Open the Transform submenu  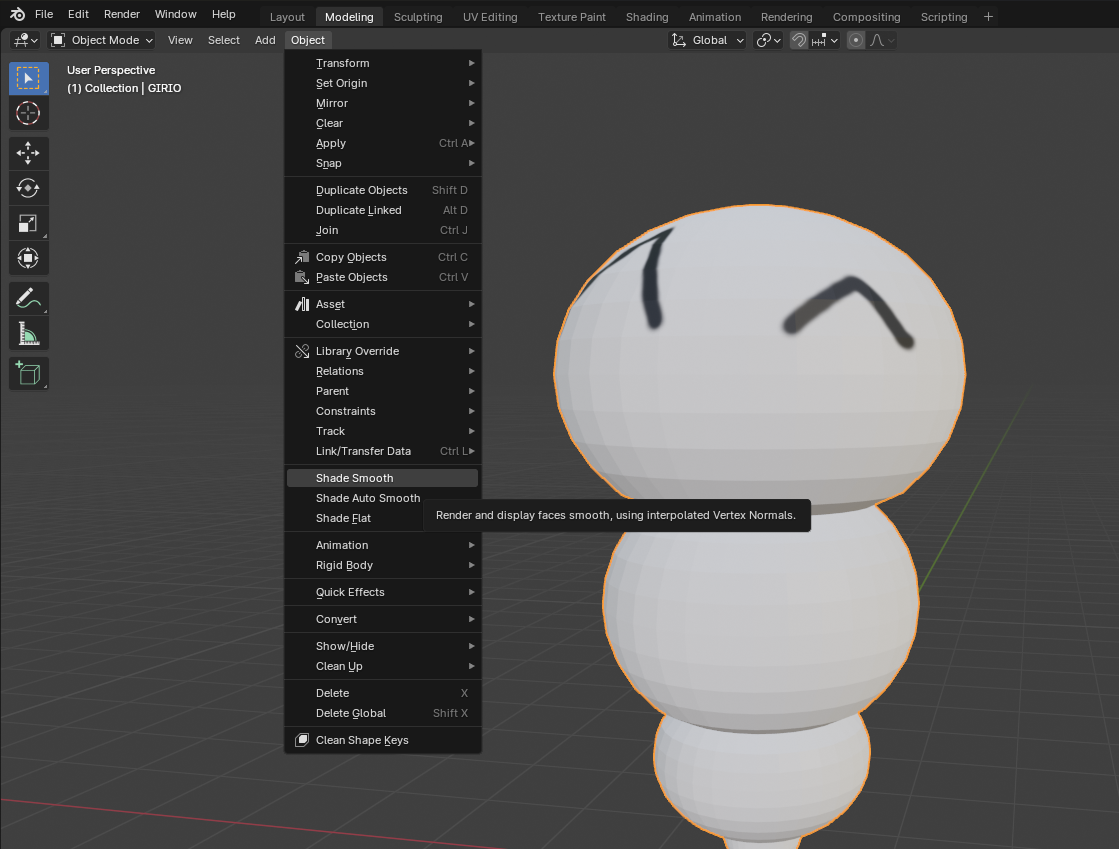(x=345, y=63)
